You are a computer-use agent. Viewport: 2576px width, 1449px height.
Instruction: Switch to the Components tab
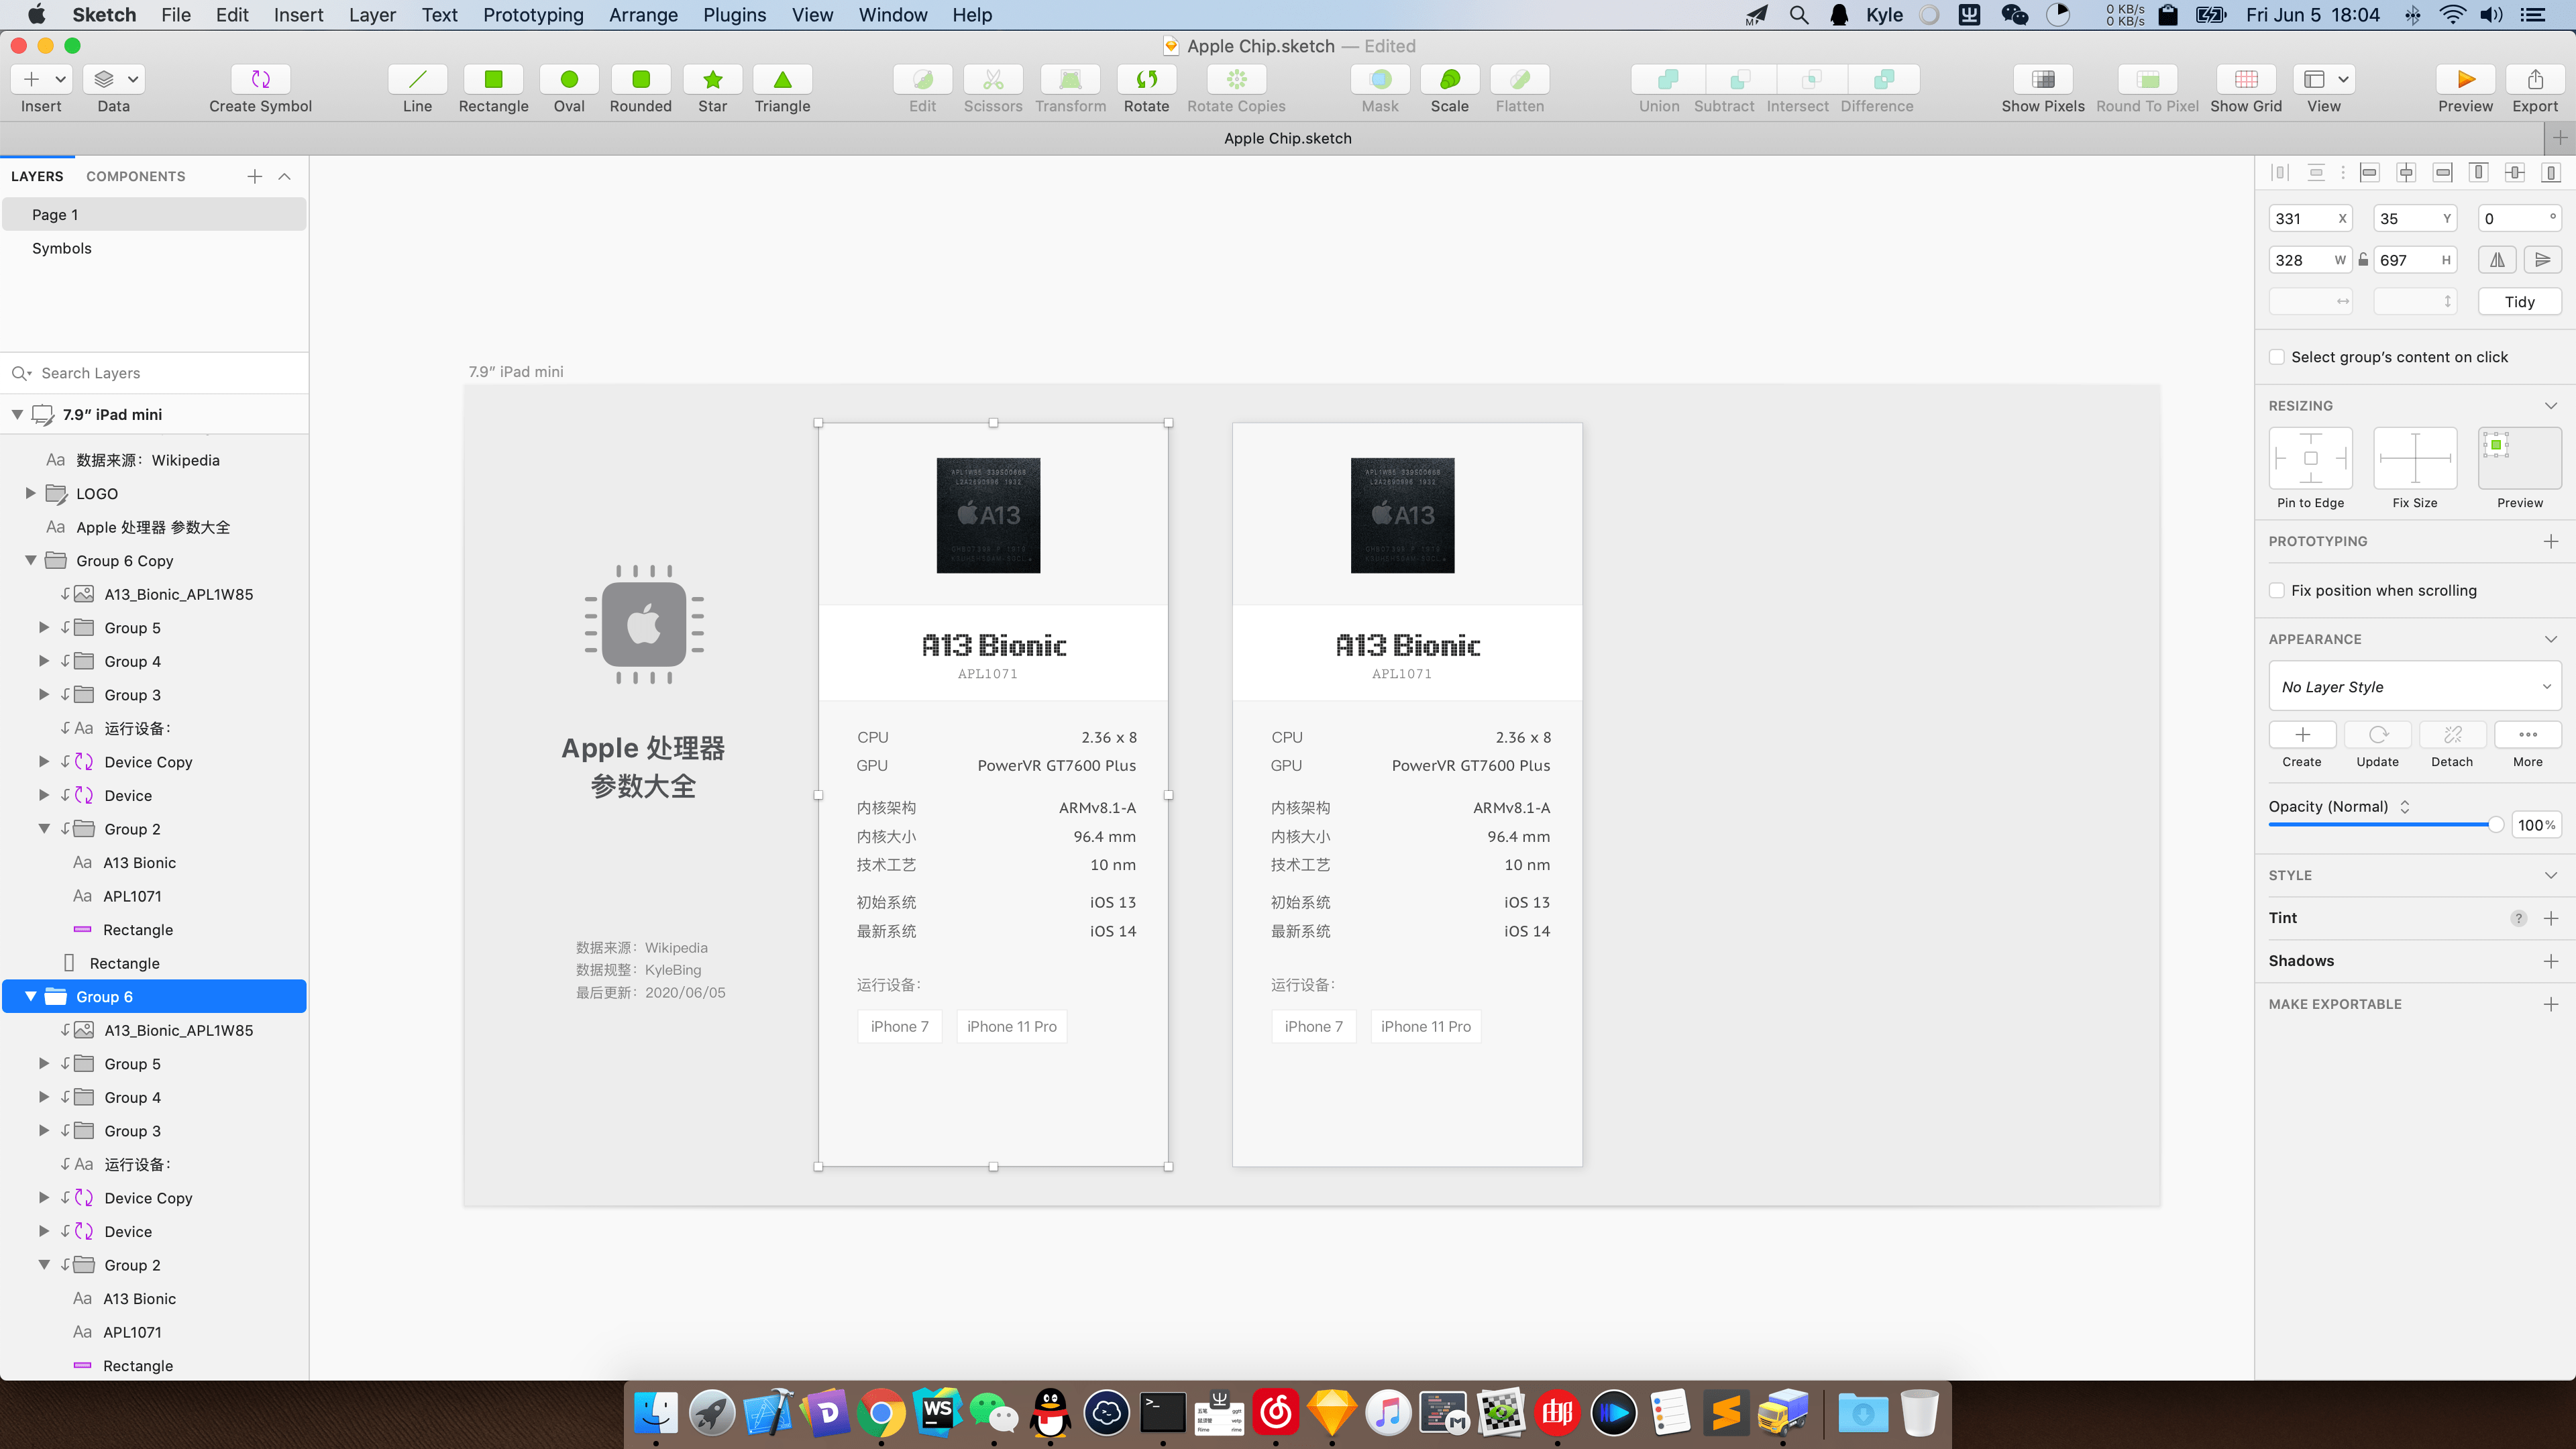[136, 176]
